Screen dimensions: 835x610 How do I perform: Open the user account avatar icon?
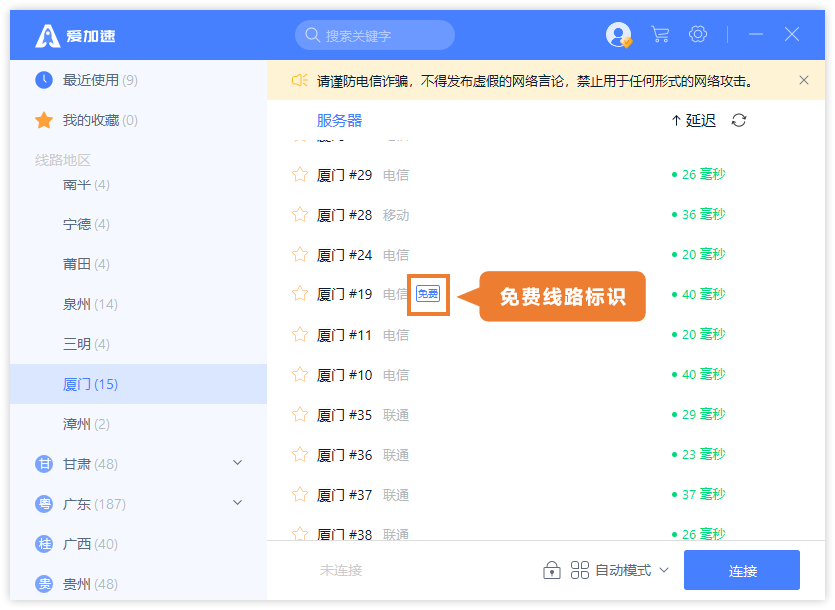[x=618, y=35]
